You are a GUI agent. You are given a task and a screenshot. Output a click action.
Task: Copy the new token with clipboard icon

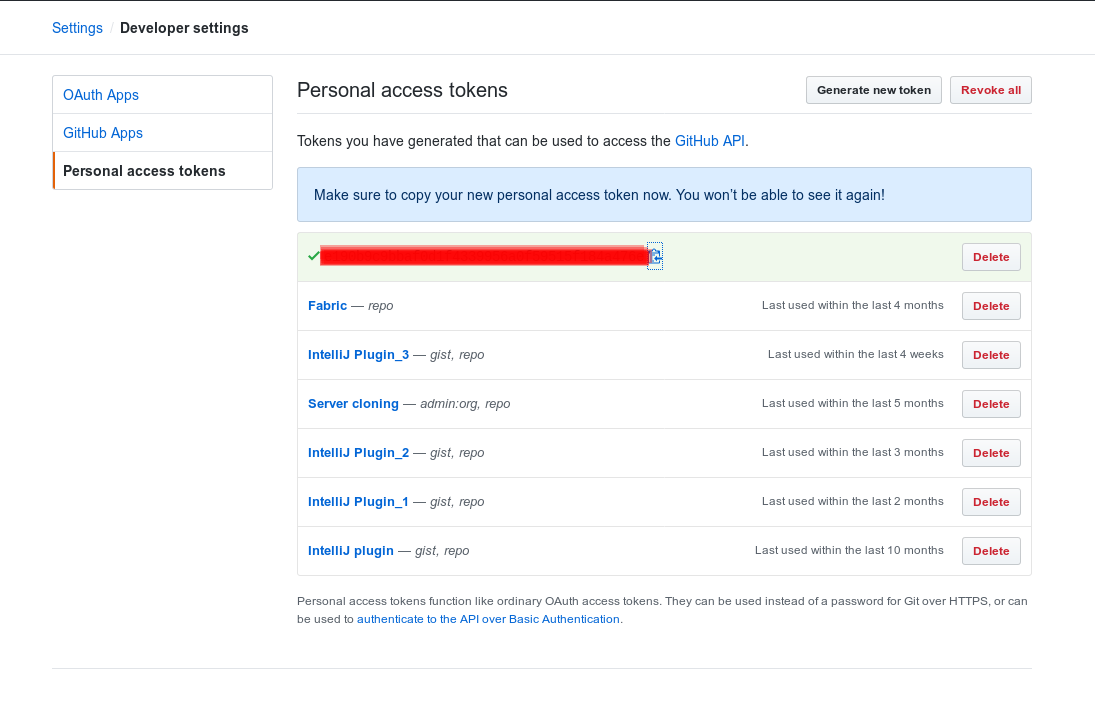click(x=655, y=257)
